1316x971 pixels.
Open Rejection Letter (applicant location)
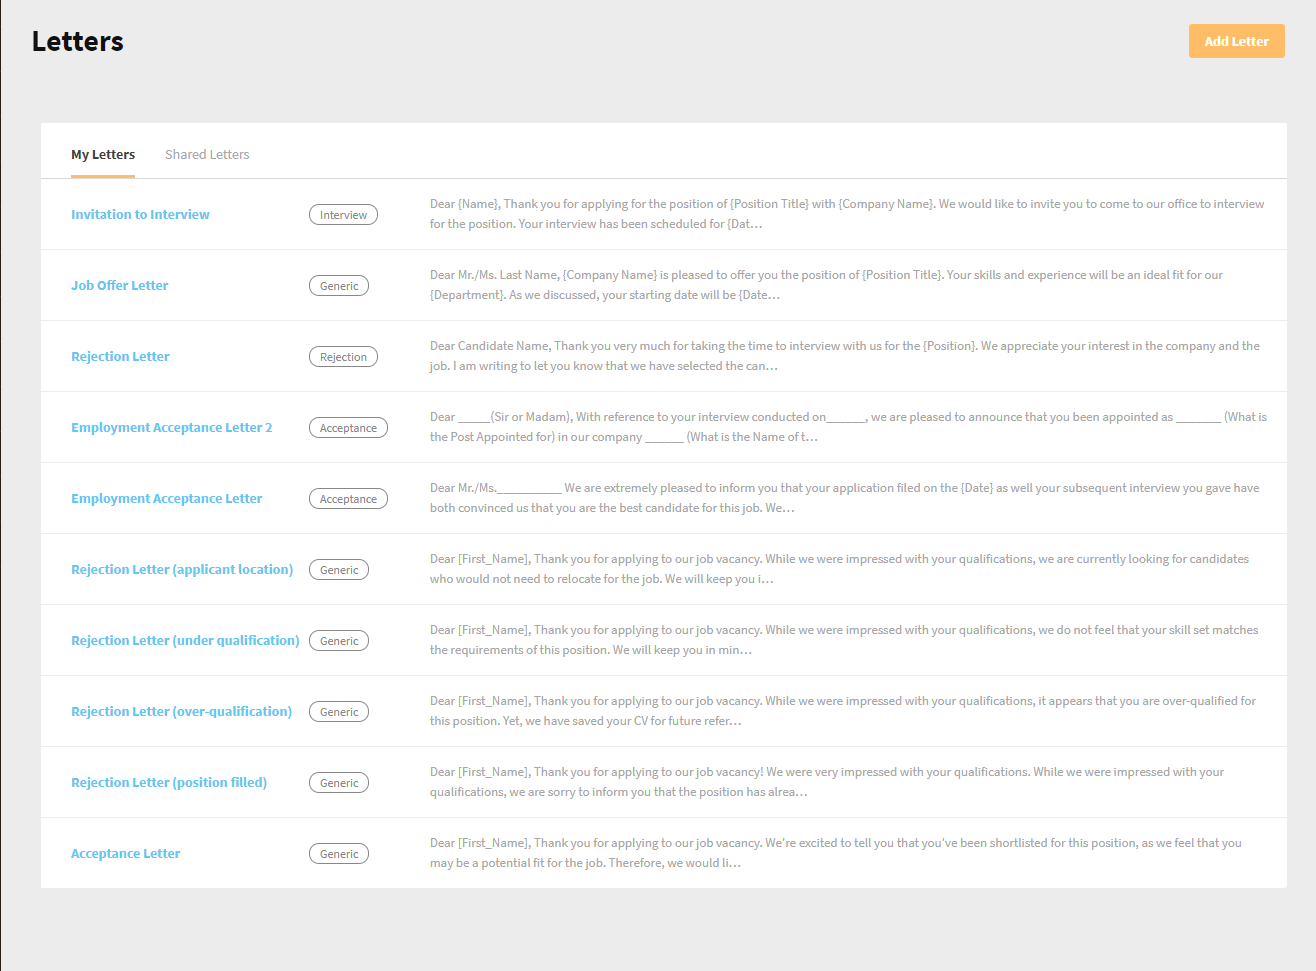[182, 569]
